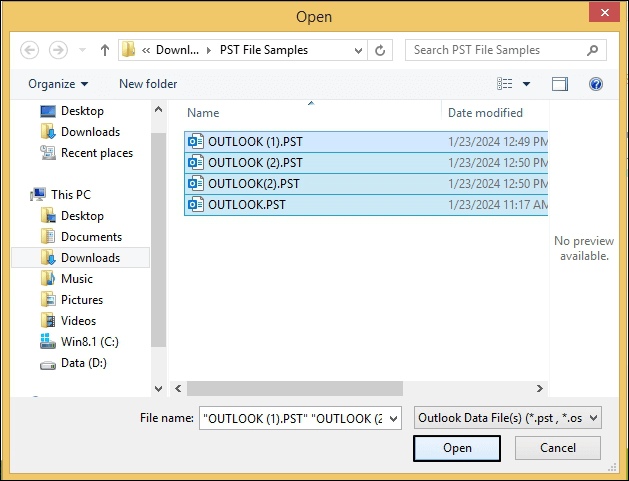The image size is (629, 481).
Task: Click date 1/23/2024 12:49 PM
Action: tap(498, 142)
